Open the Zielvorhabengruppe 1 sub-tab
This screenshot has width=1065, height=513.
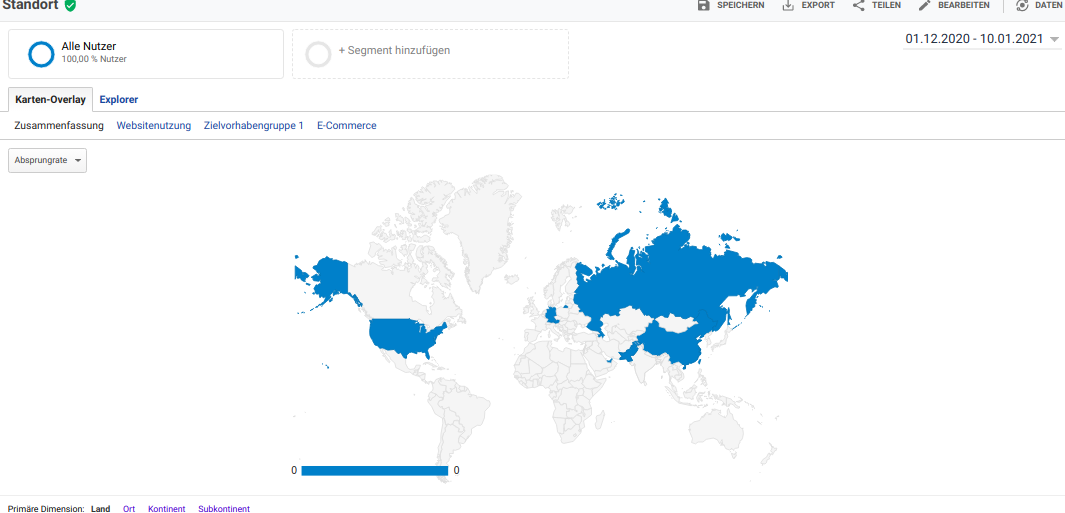tap(254, 126)
